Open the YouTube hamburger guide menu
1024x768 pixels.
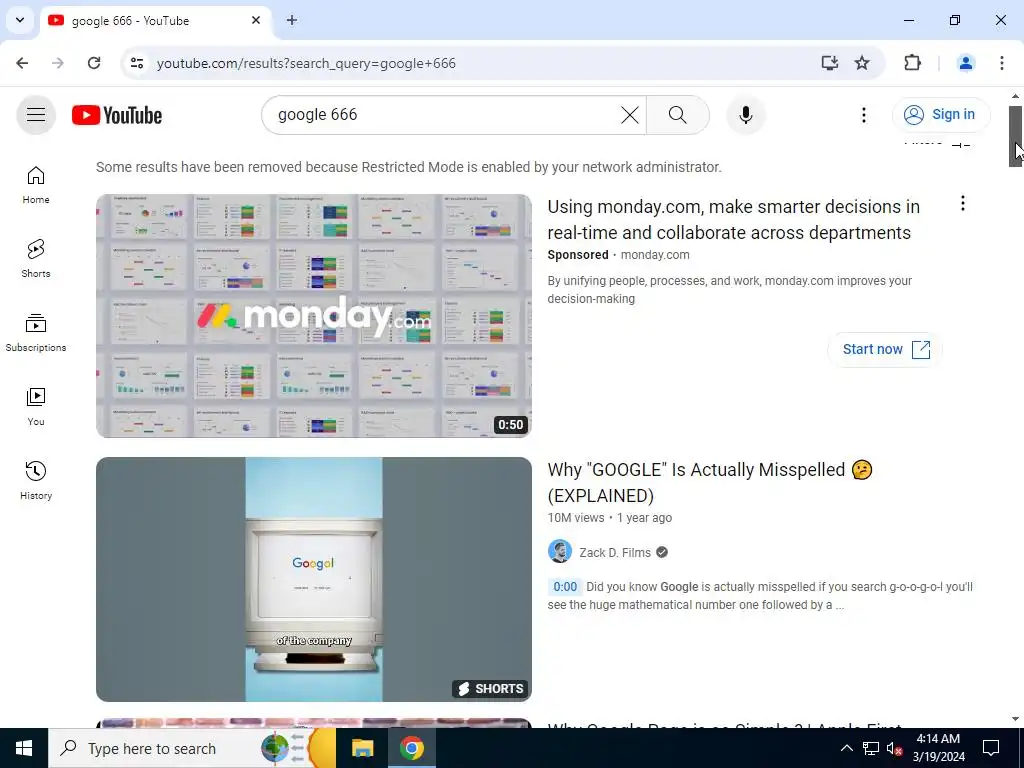tap(36, 115)
